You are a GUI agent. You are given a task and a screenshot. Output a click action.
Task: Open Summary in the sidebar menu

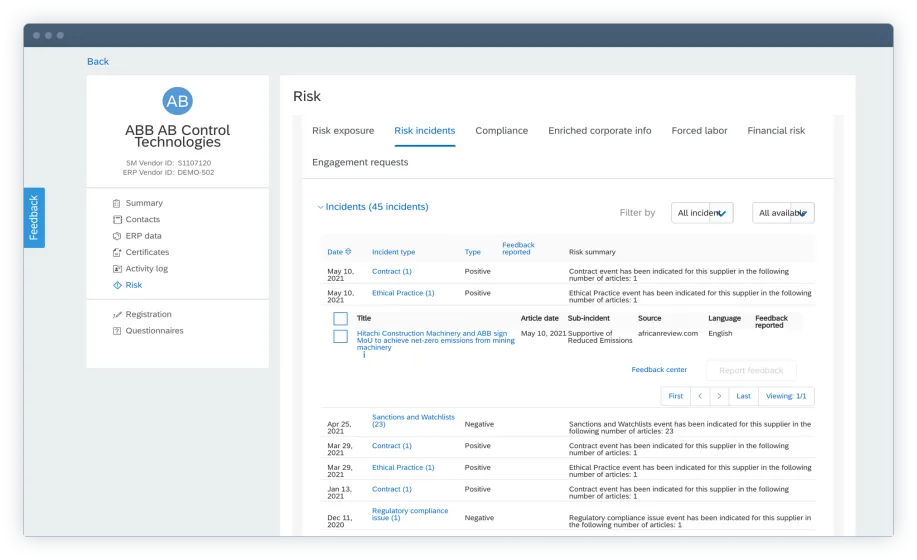(144, 203)
